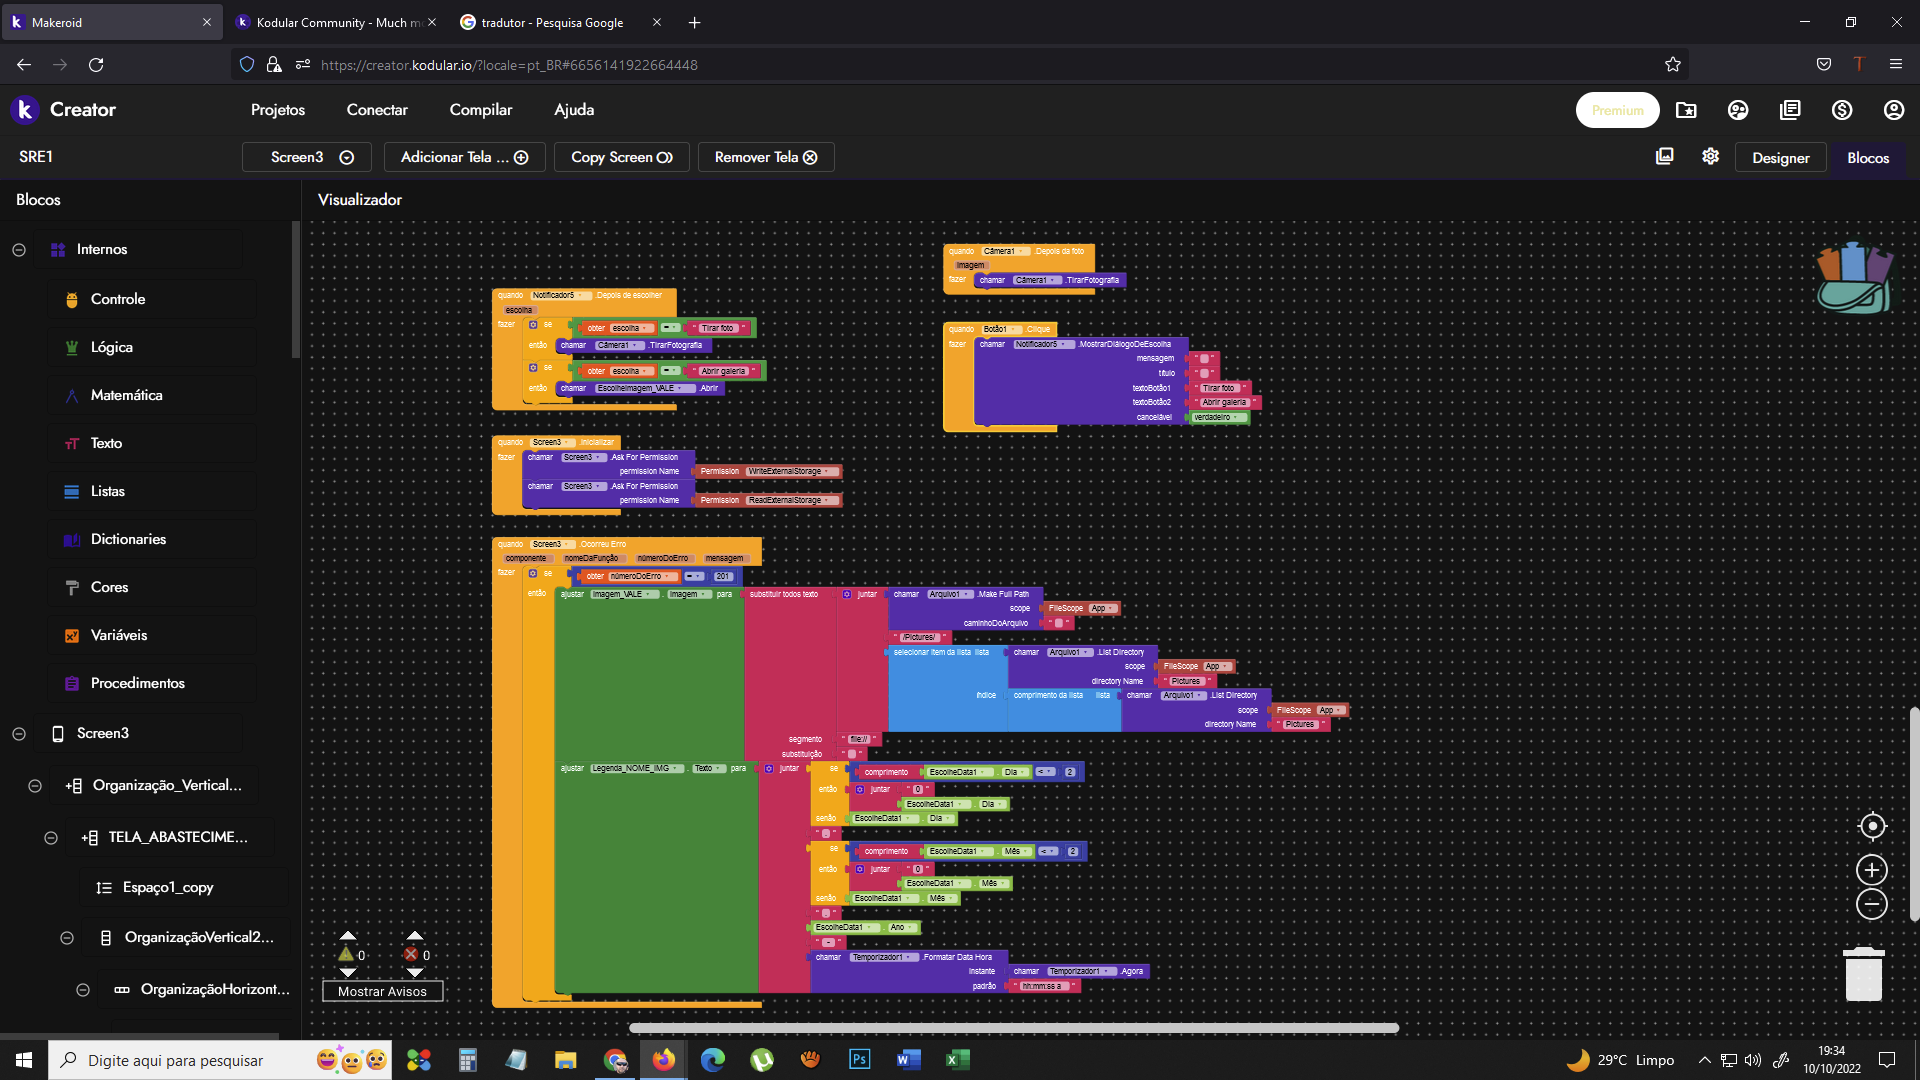Collapse the Internos tree section
Image resolution: width=1920 pixels, height=1080 pixels.
pos(19,250)
